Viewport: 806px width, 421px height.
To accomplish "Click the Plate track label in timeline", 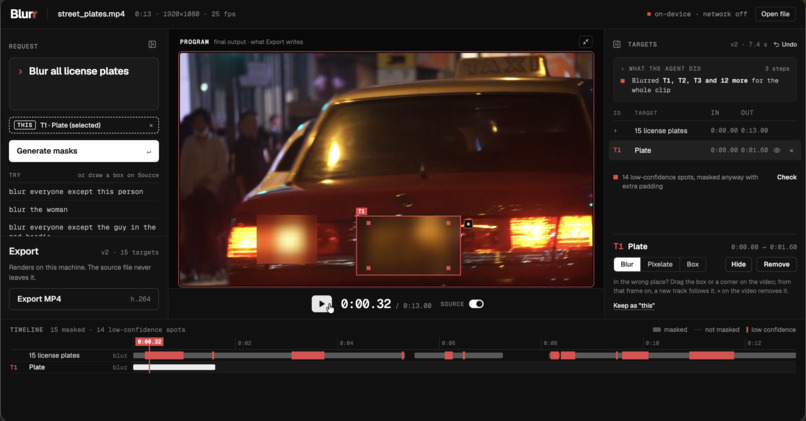I will pyautogui.click(x=36, y=367).
